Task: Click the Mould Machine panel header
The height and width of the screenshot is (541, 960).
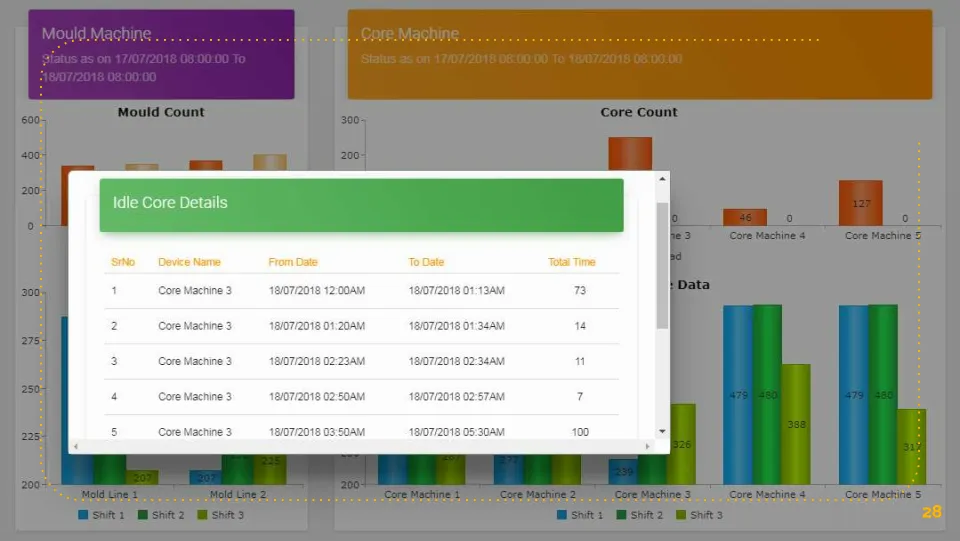Action: (x=161, y=54)
